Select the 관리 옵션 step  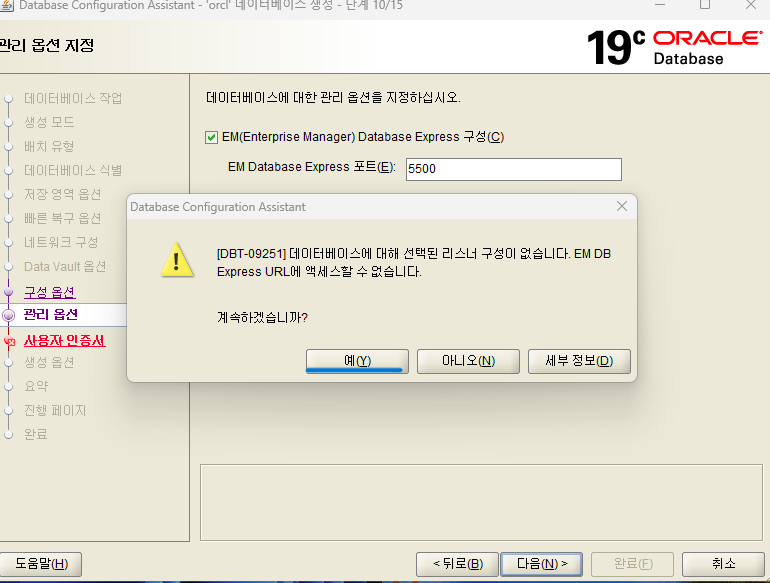[51, 314]
